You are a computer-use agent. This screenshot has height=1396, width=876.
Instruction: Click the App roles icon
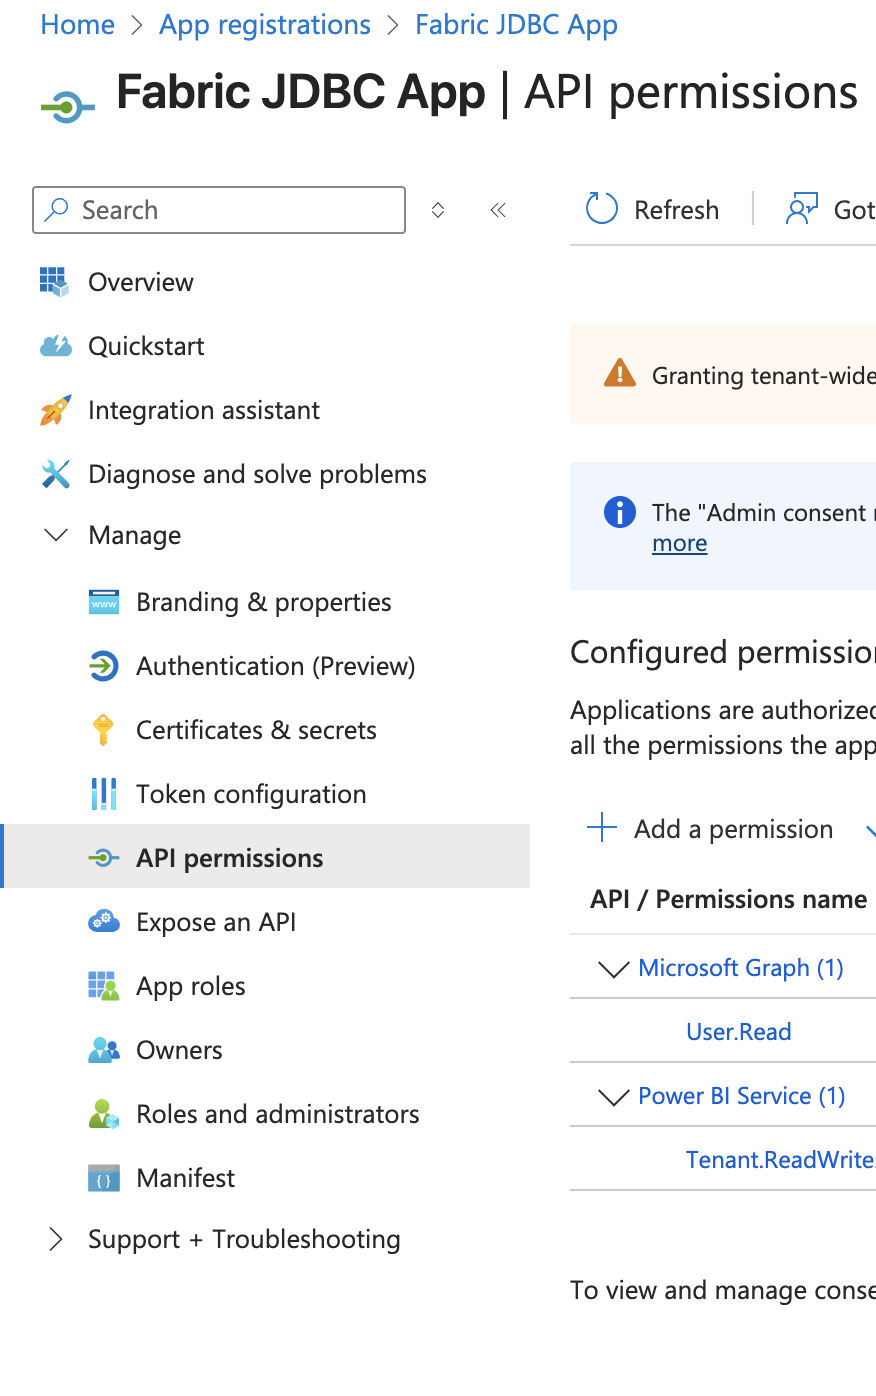coord(103,986)
